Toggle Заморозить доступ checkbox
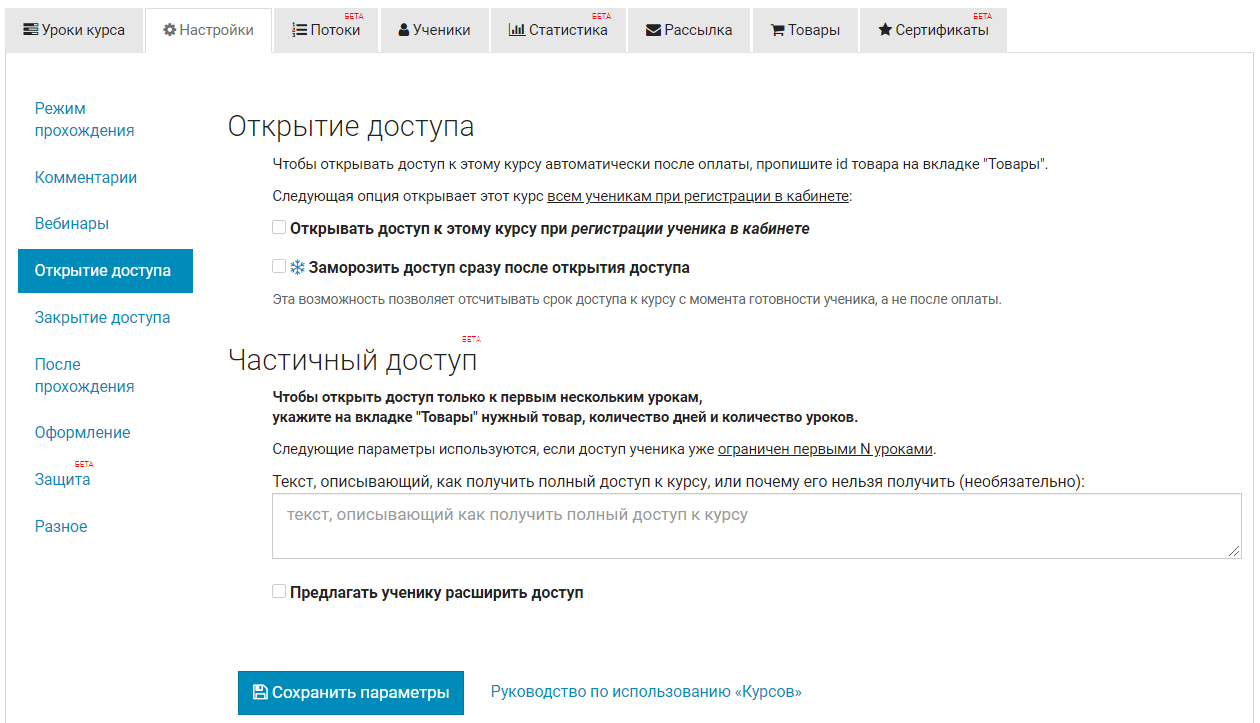Viewport: 1260px width, 723px height. pos(279,267)
